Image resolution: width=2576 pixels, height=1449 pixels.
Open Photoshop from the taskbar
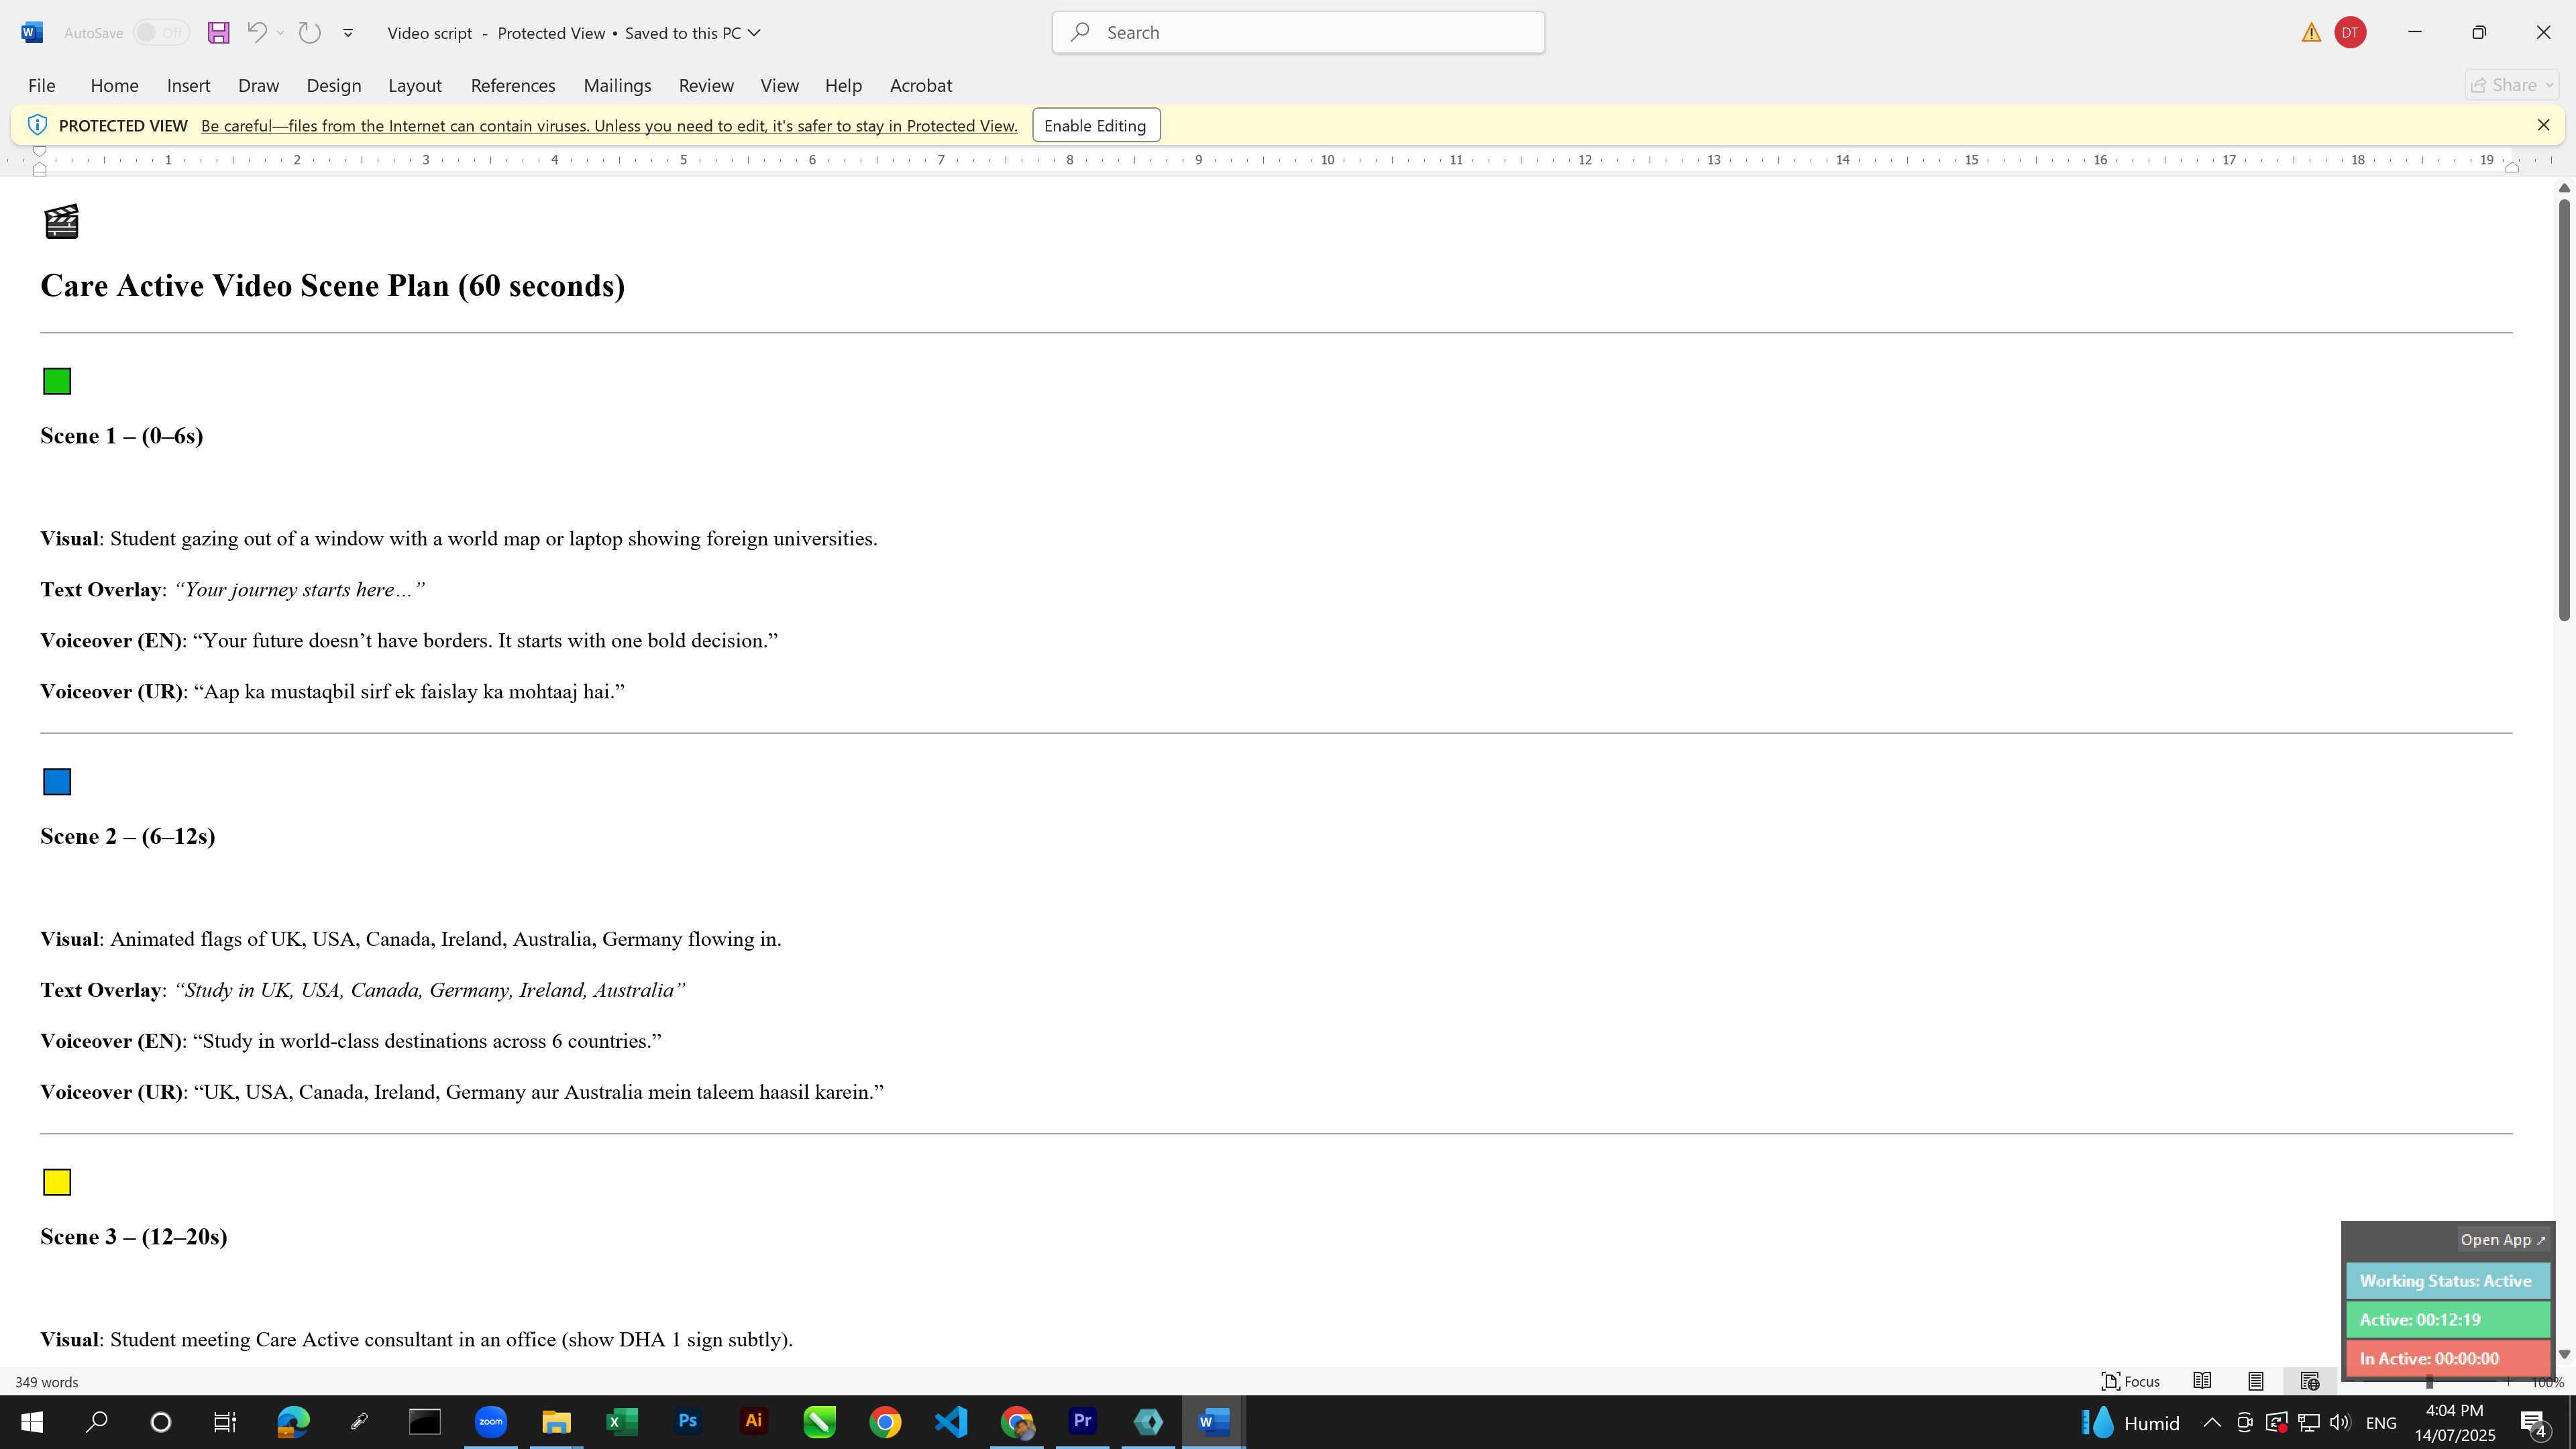coord(688,1422)
